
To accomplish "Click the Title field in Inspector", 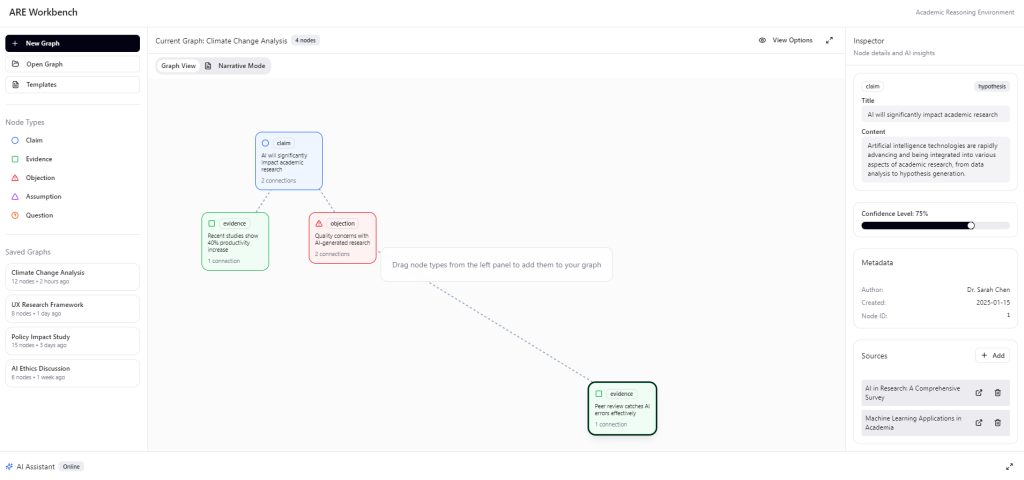I will click(935, 115).
